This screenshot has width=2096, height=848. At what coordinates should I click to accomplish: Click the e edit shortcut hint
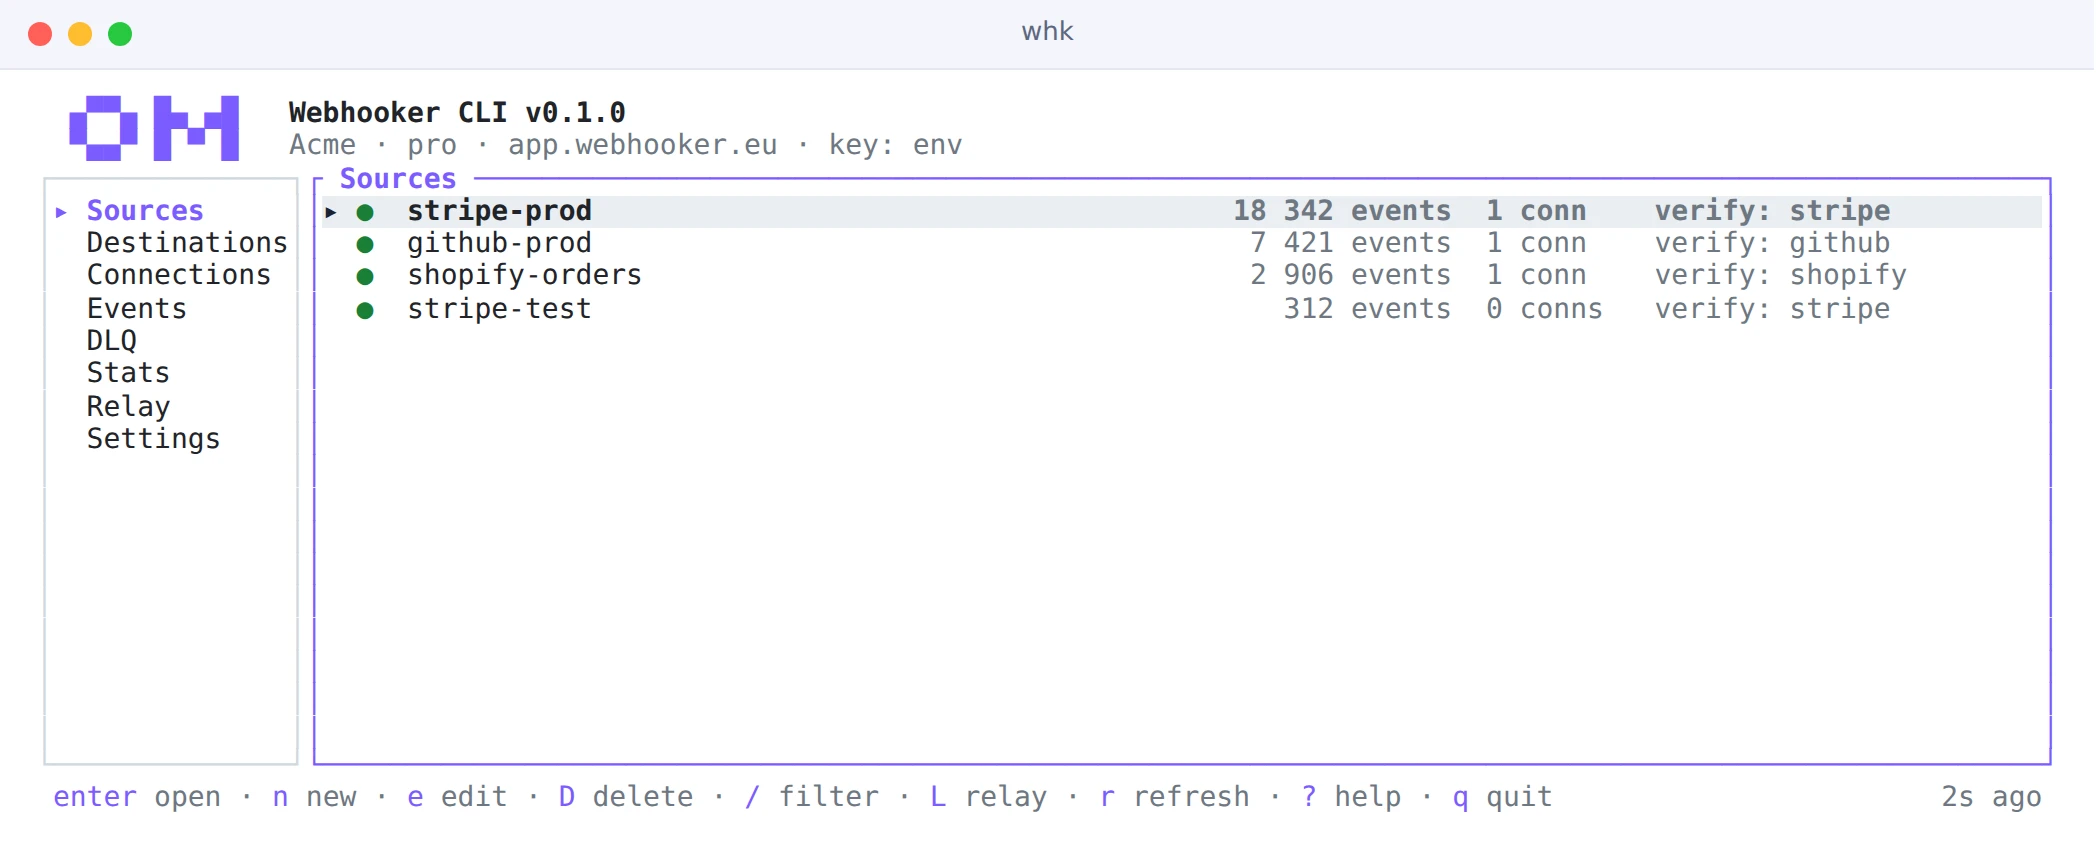(x=457, y=797)
